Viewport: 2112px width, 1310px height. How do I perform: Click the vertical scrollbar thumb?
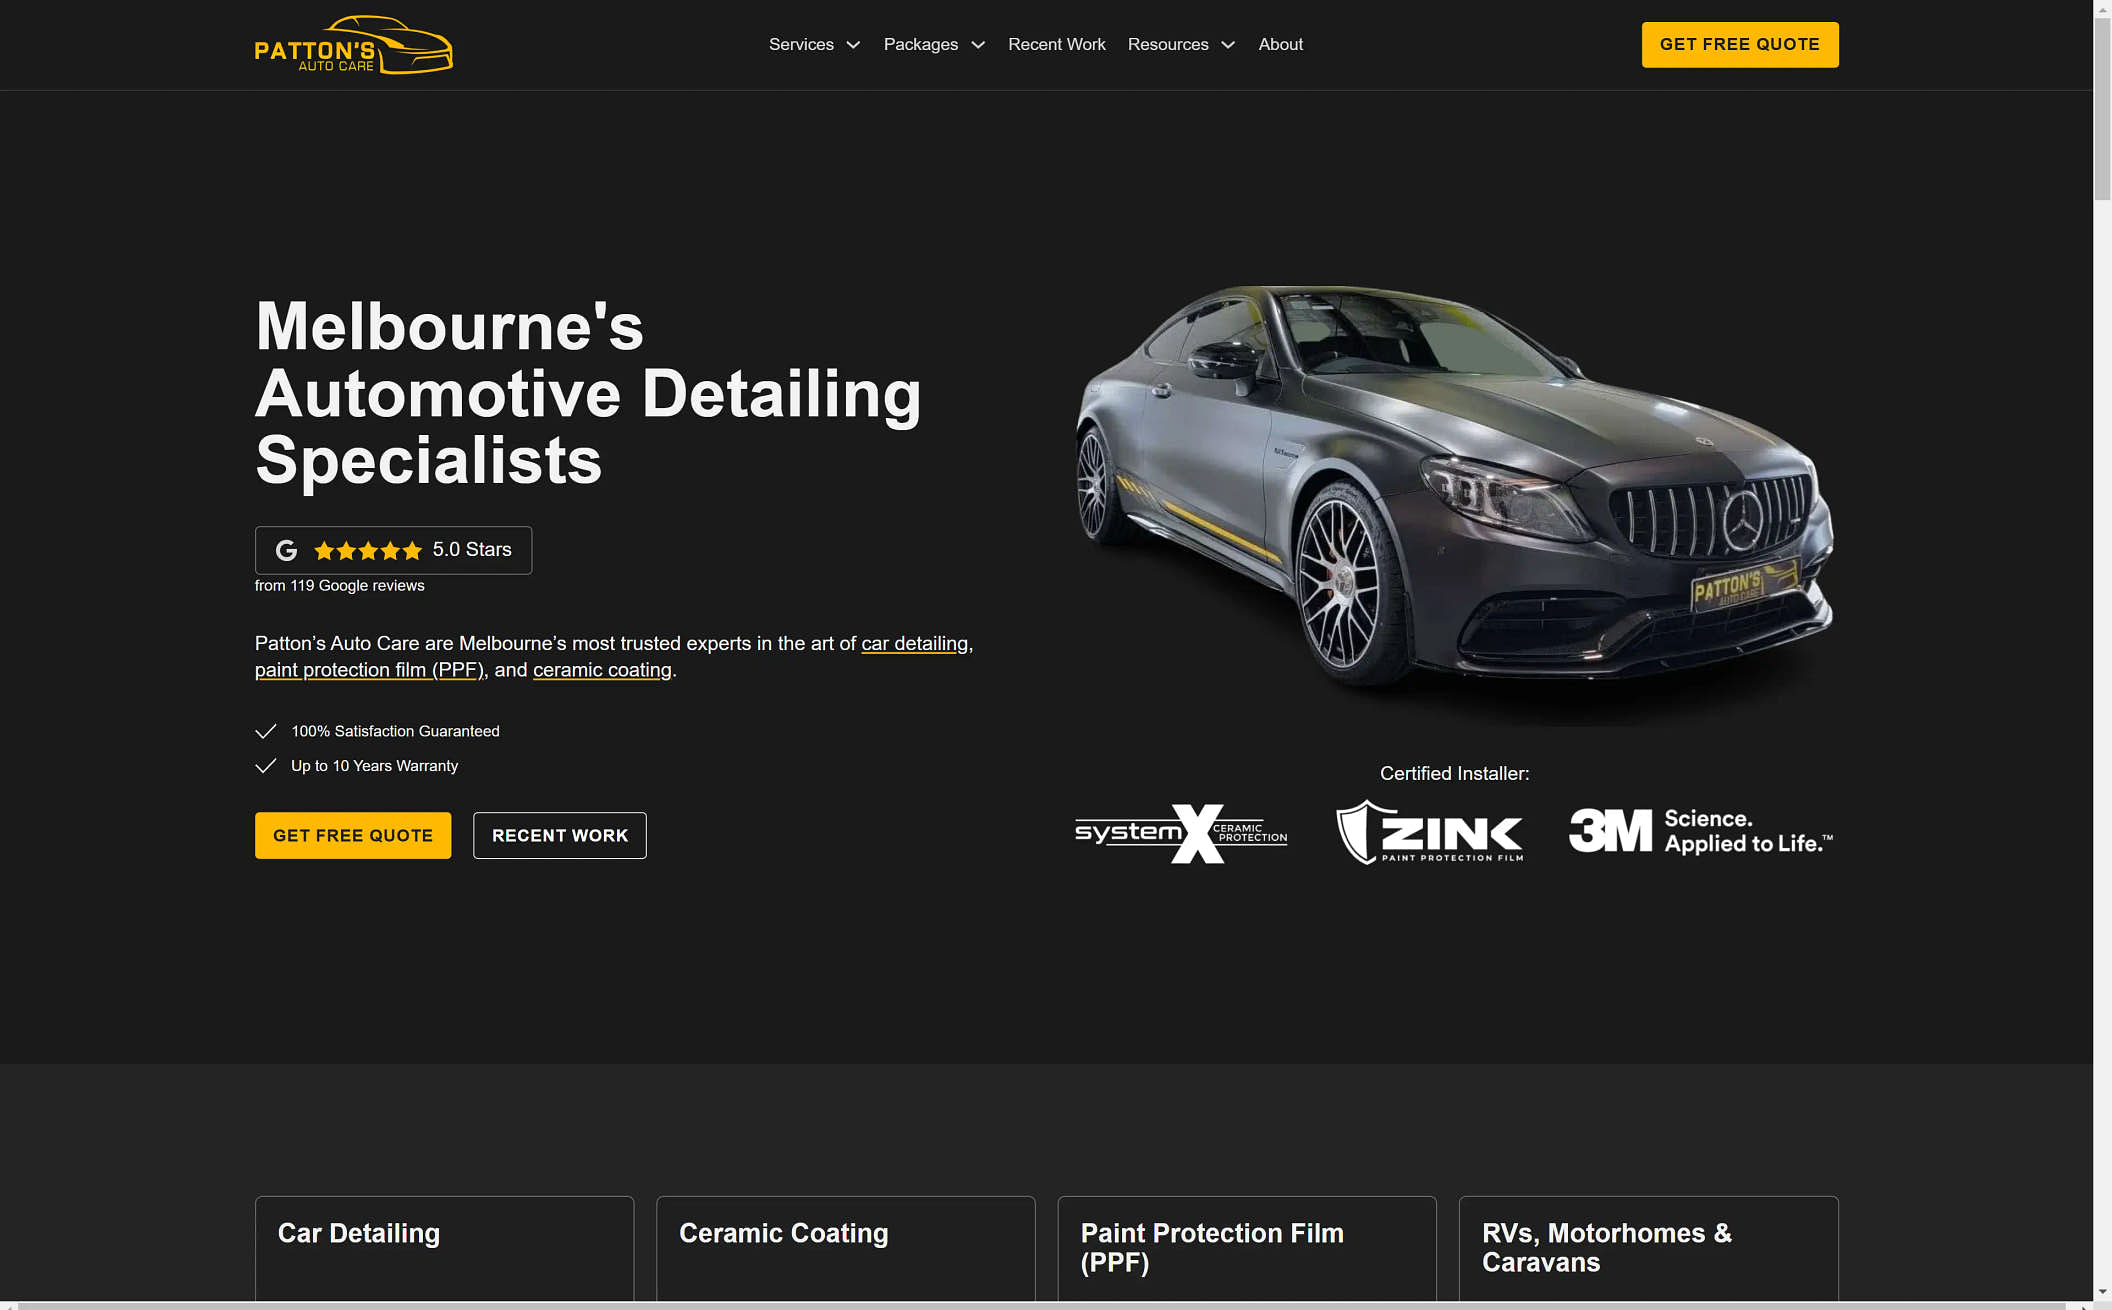click(2102, 110)
